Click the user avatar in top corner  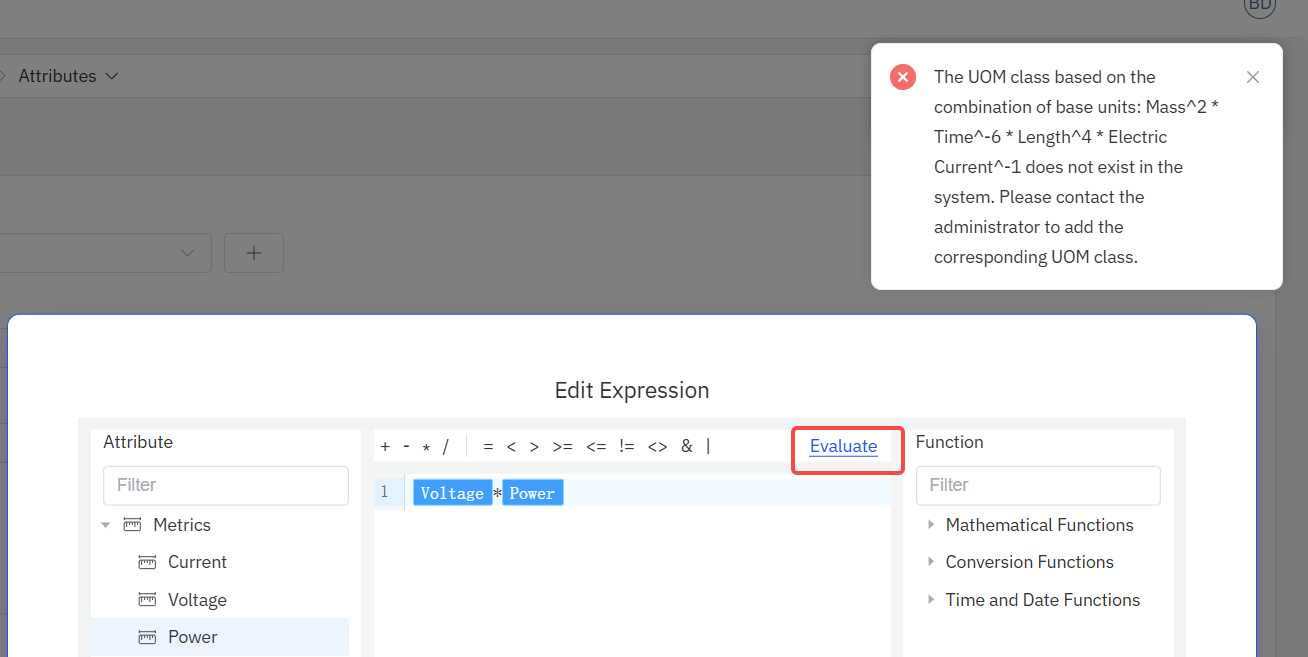pos(1259,5)
